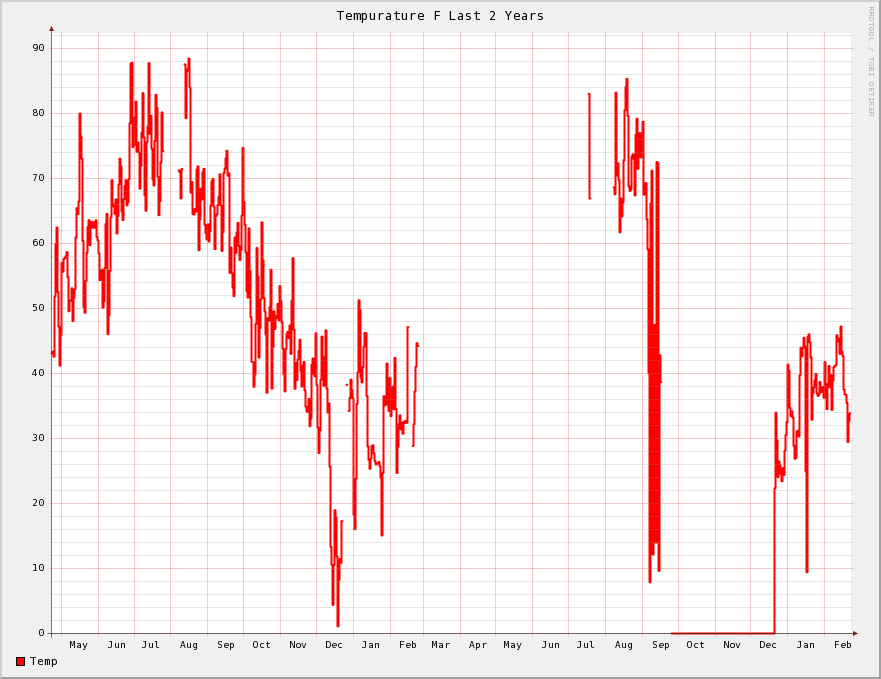This screenshot has height=679, width=881.
Task: Click the 80 value on the Y axis
Action: (x=38, y=113)
